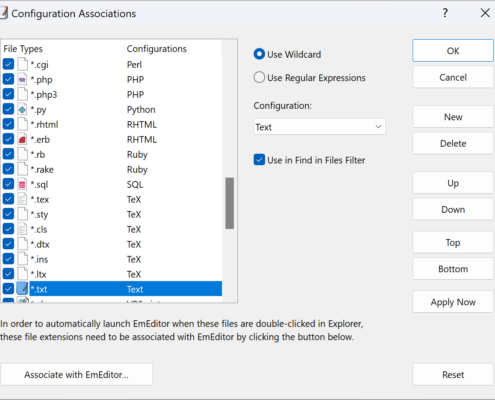Image resolution: width=495 pixels, height=400 pixels.
Task: Move the selected entry Down
Action: tap(453, 209)
